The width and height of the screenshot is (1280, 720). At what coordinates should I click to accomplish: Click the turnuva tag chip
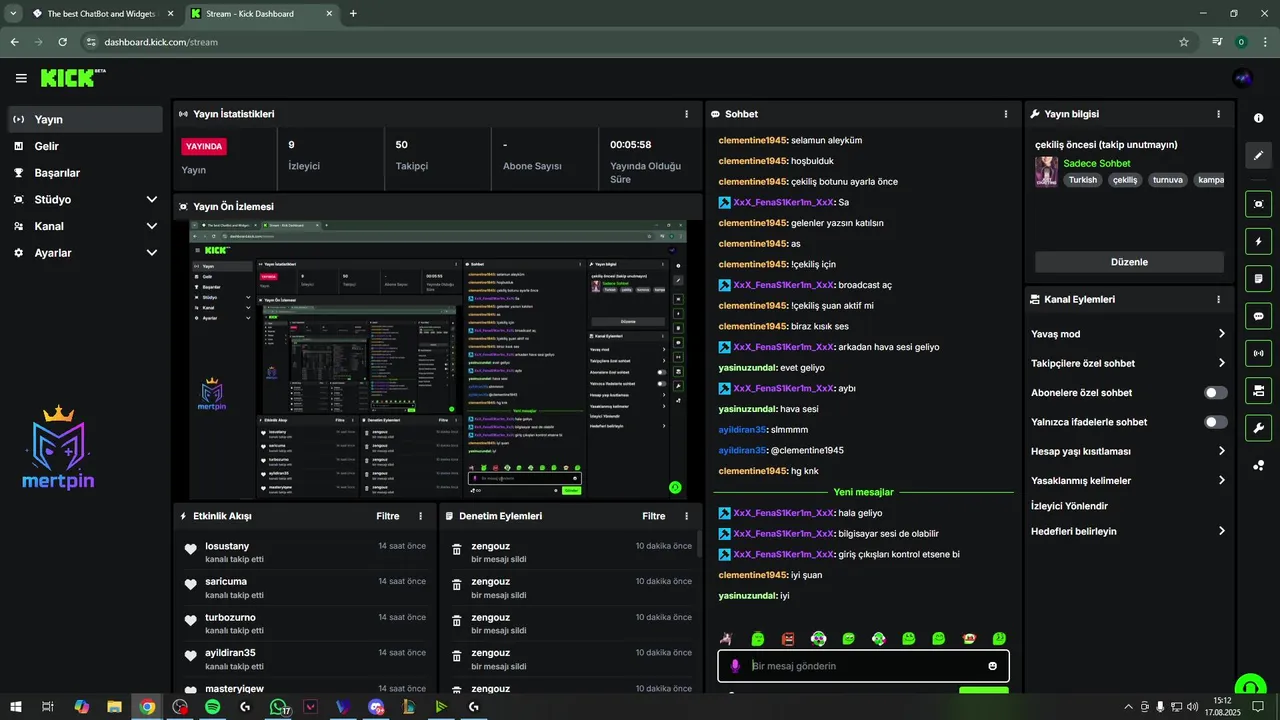(x=1168, y=180)
